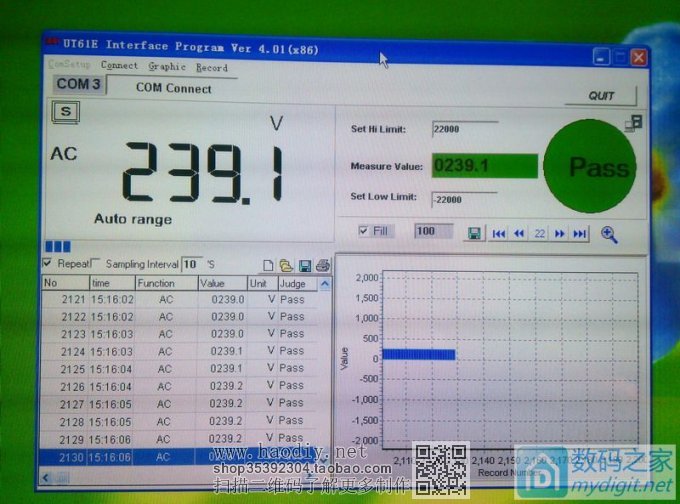Advance to the next graph page

pyautogui.click(x=560, y=233)
